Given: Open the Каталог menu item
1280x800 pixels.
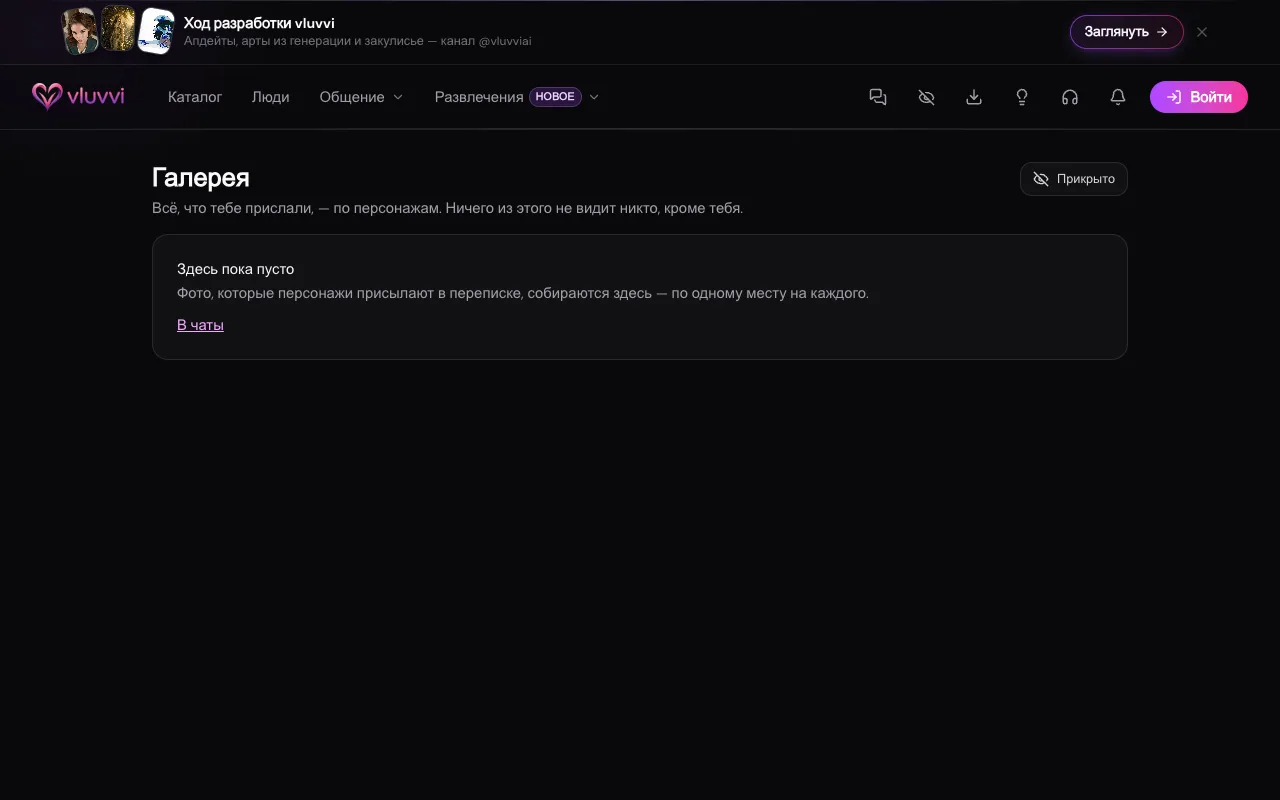Looking at the screenshot, I should [x=195, y=97].
